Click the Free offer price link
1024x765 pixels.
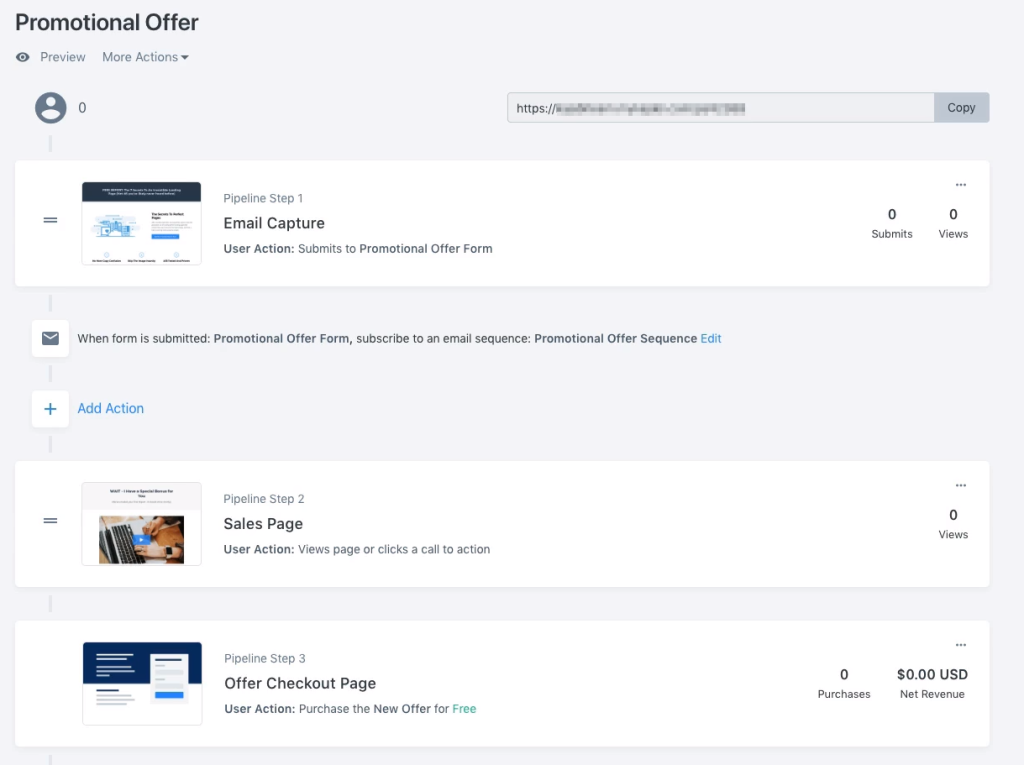464,709
